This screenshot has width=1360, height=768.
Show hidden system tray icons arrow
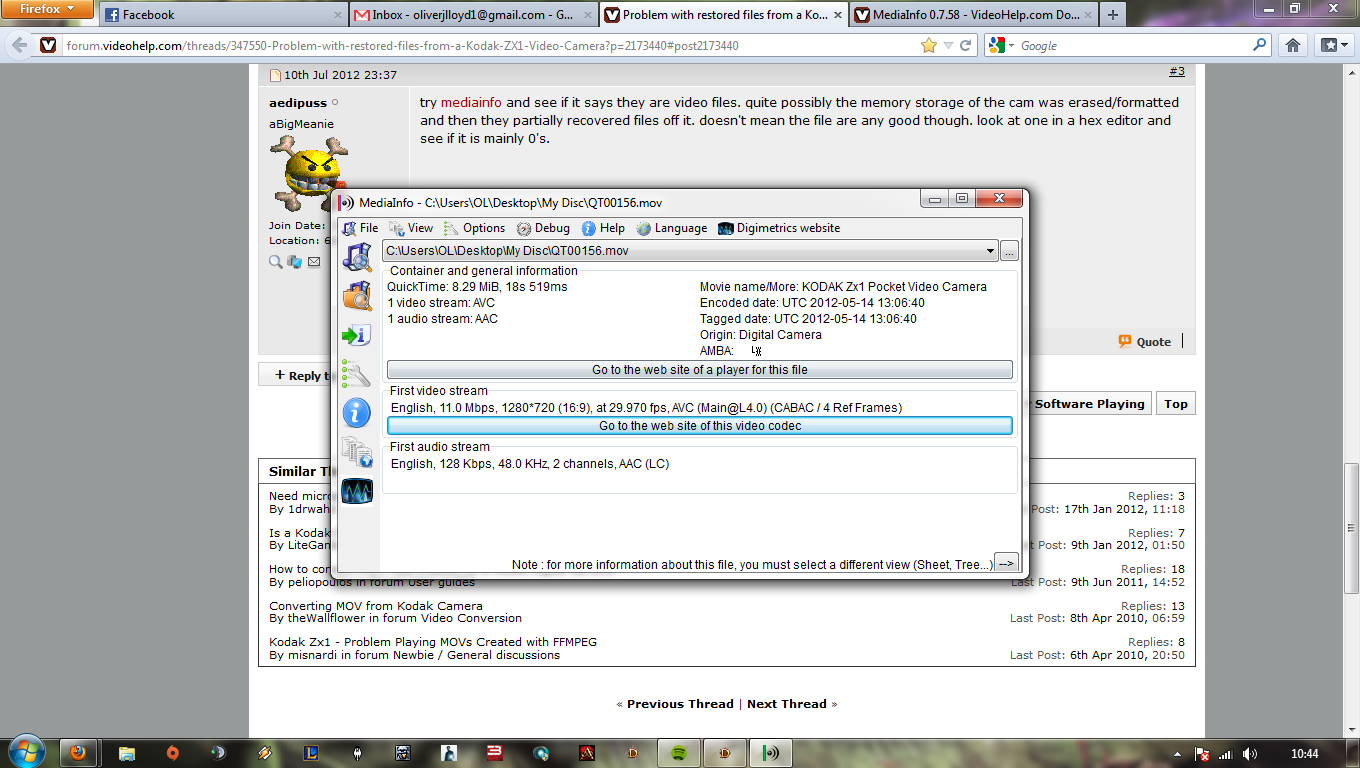tap(1179, 753)
